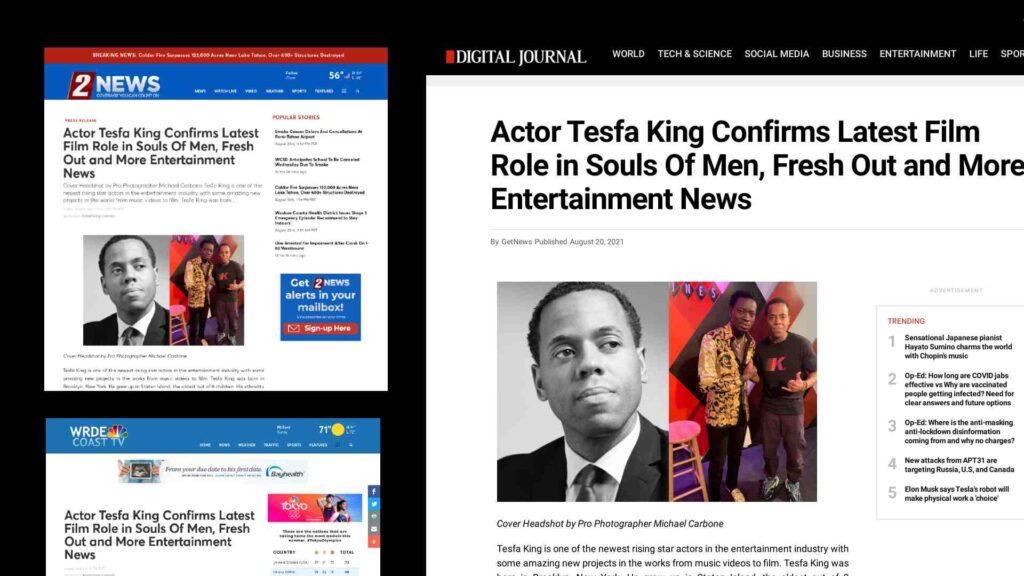Select ENTERTAINMENT in Digital Journal nav

click(918, 54)
